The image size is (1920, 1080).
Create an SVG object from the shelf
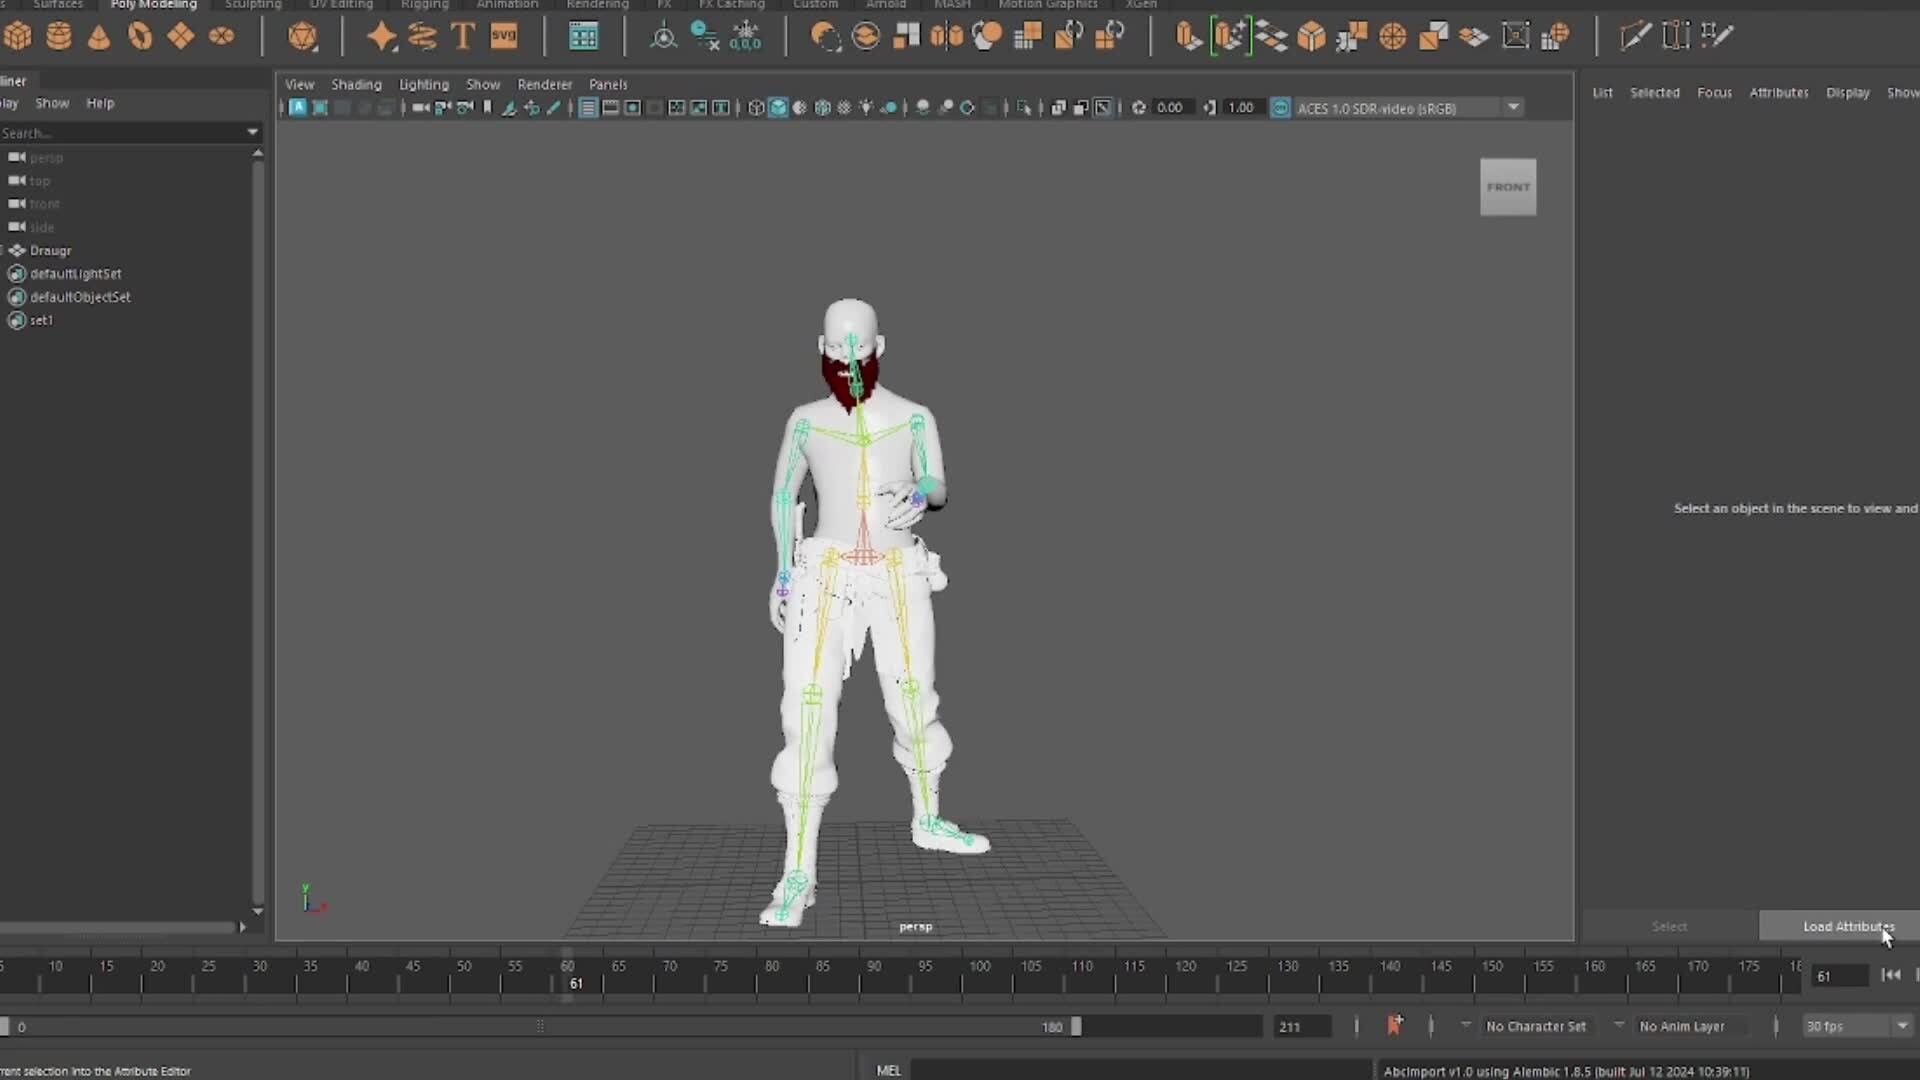pos(504,36)
